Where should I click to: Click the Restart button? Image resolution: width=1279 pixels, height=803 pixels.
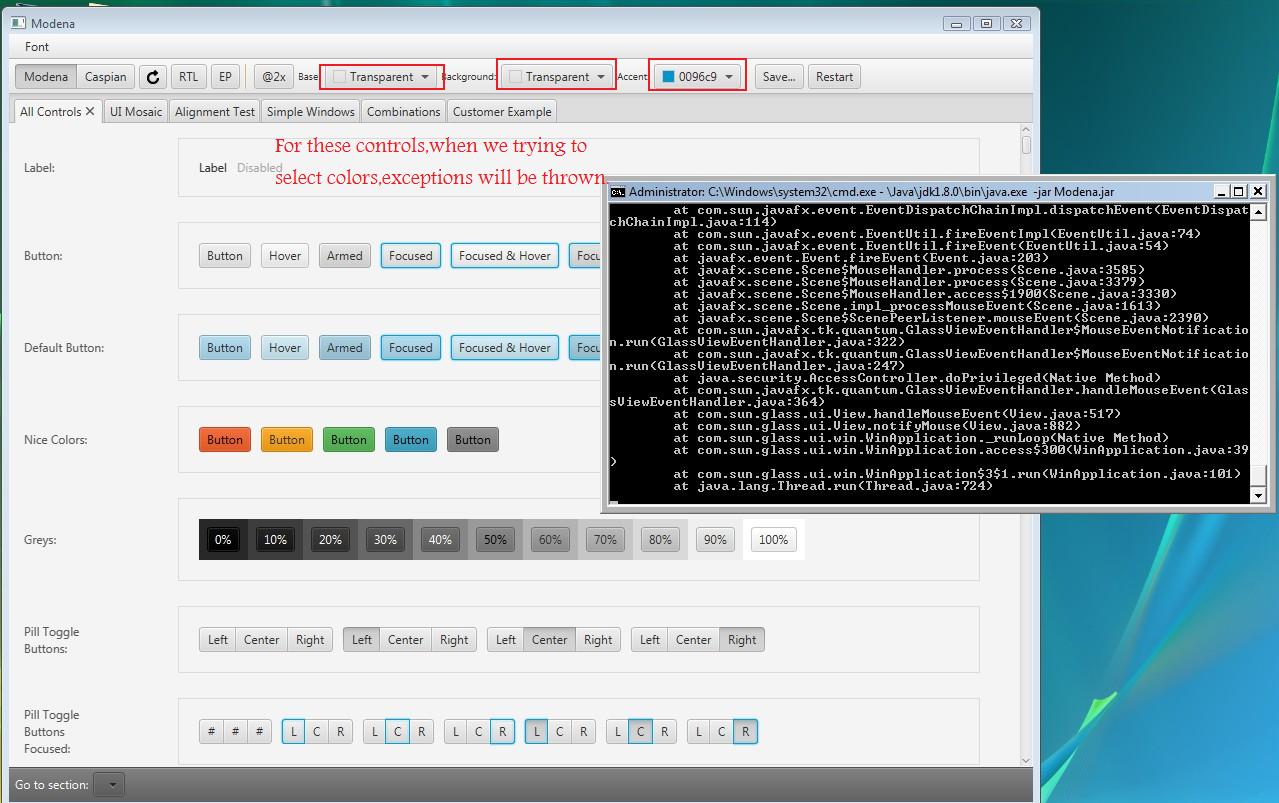pyautogui.click(x=834, y=77)
